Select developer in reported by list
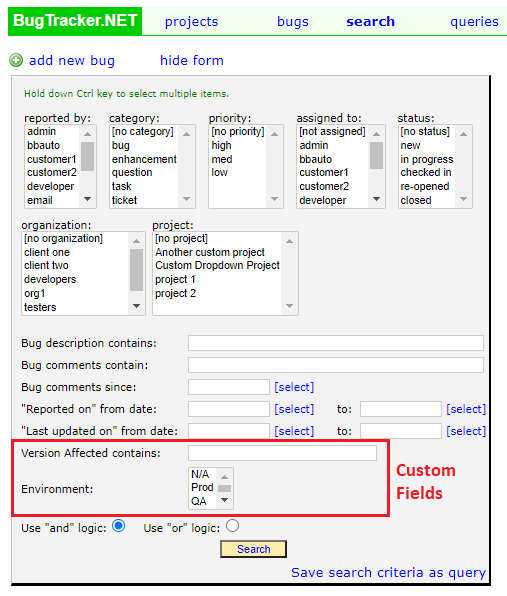Screen dimensions: 507x596 (x=51, y=187)
